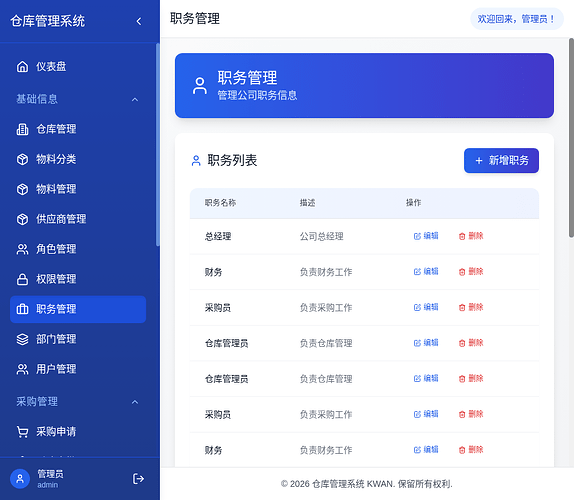Click the 新增职务 button
The height and width of the screenshot is (500, 574).
[x=501, y=160]
